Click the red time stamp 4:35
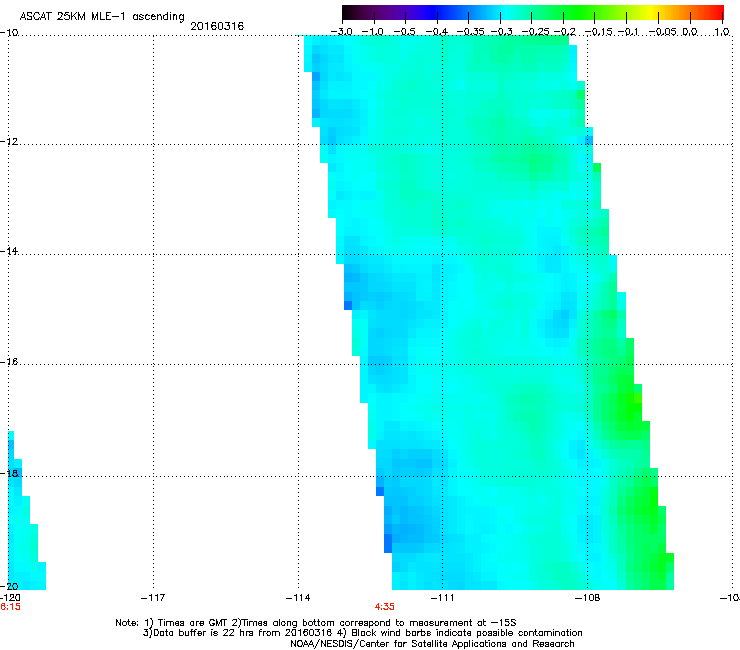The image size is (740, 650). 385,607
